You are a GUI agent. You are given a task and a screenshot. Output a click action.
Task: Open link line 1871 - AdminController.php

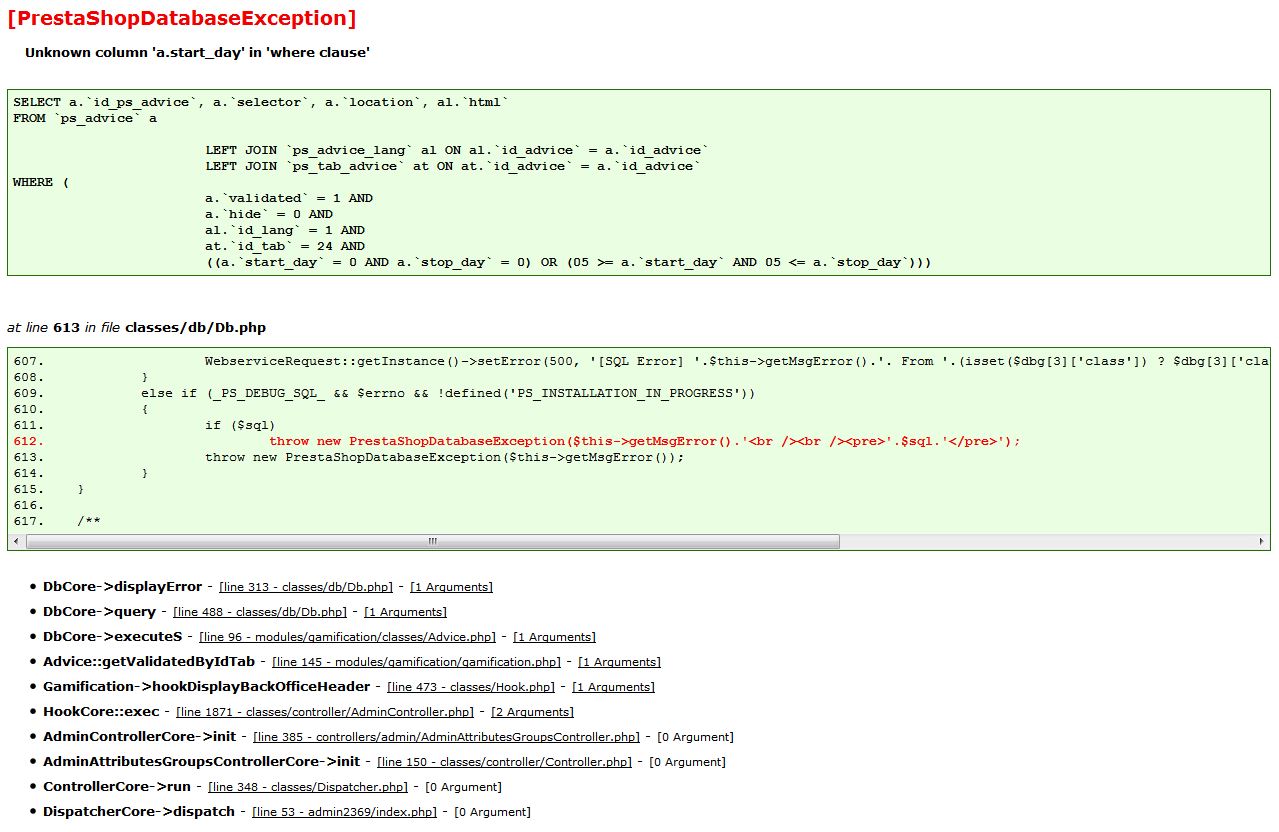click(x=325, y=712)
